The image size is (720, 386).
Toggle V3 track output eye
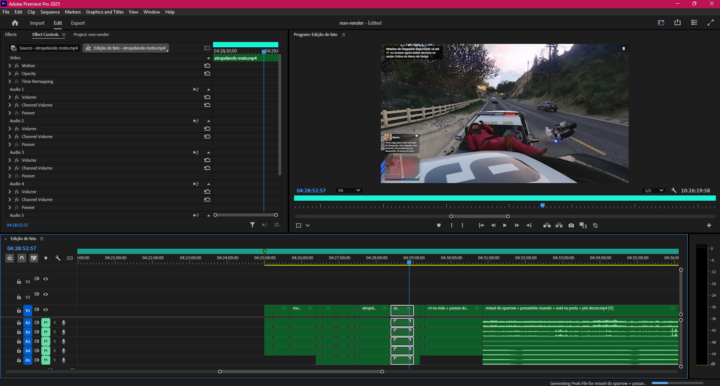pyautogui.click(x=45, y=279)
